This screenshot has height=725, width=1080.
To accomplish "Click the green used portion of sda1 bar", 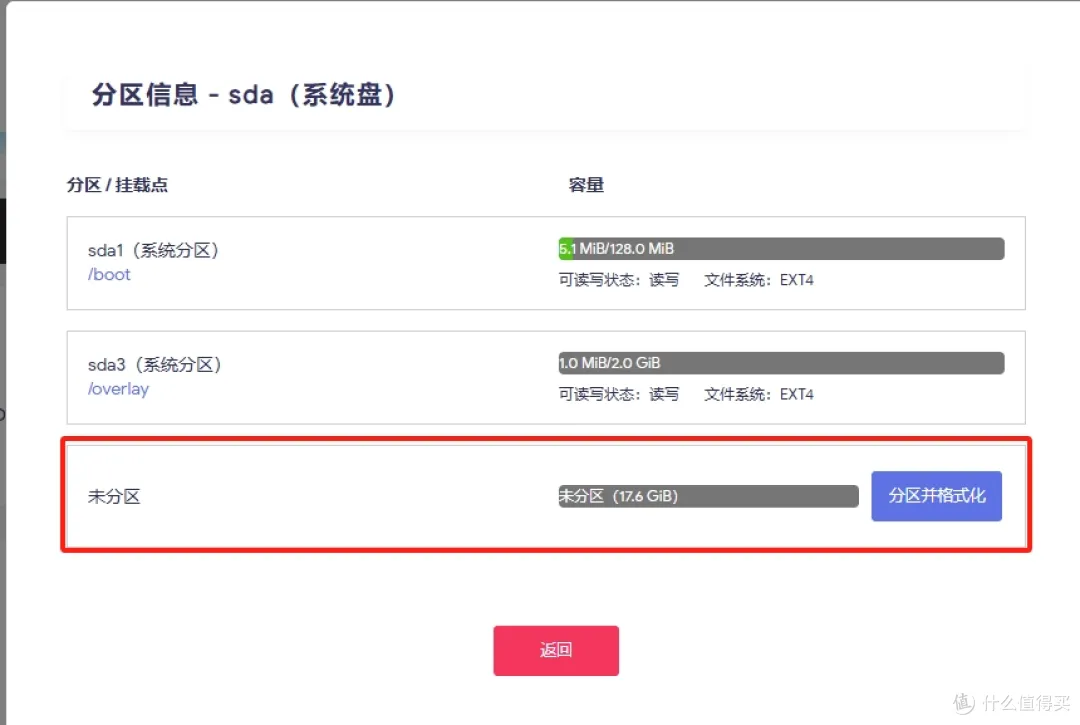I will [x=565, y=249].
